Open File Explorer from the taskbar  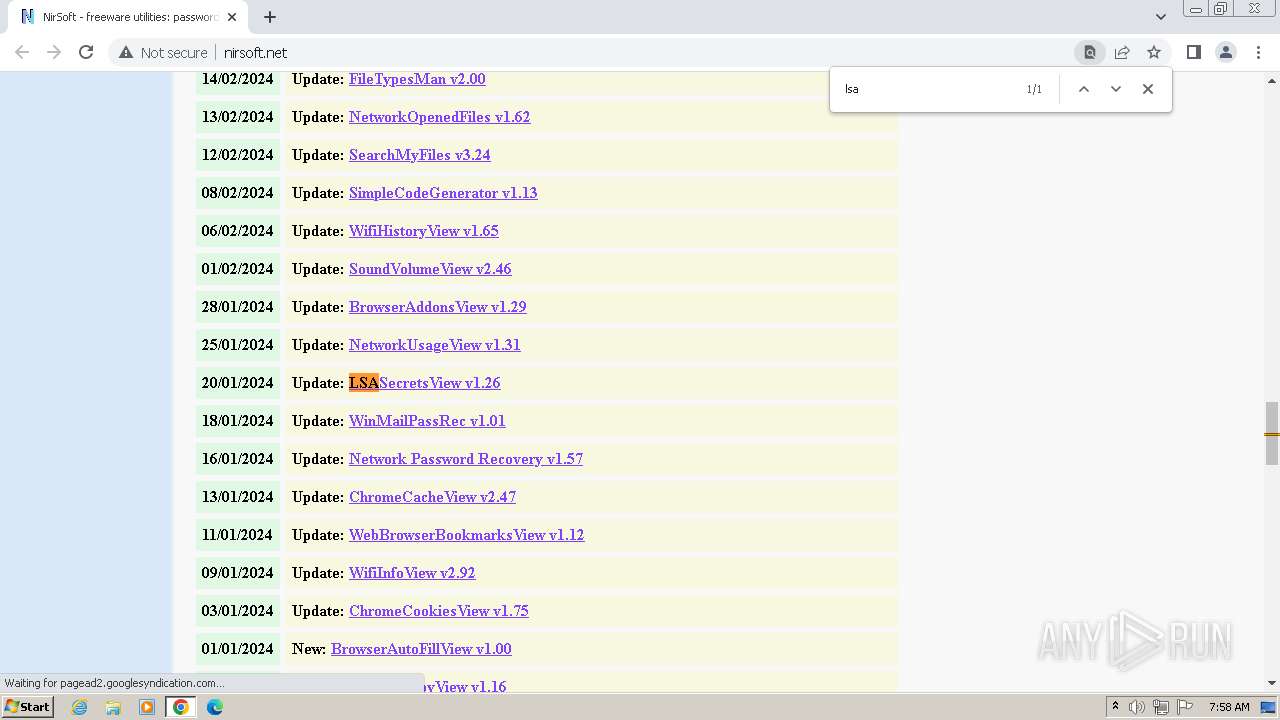(113, 707)
